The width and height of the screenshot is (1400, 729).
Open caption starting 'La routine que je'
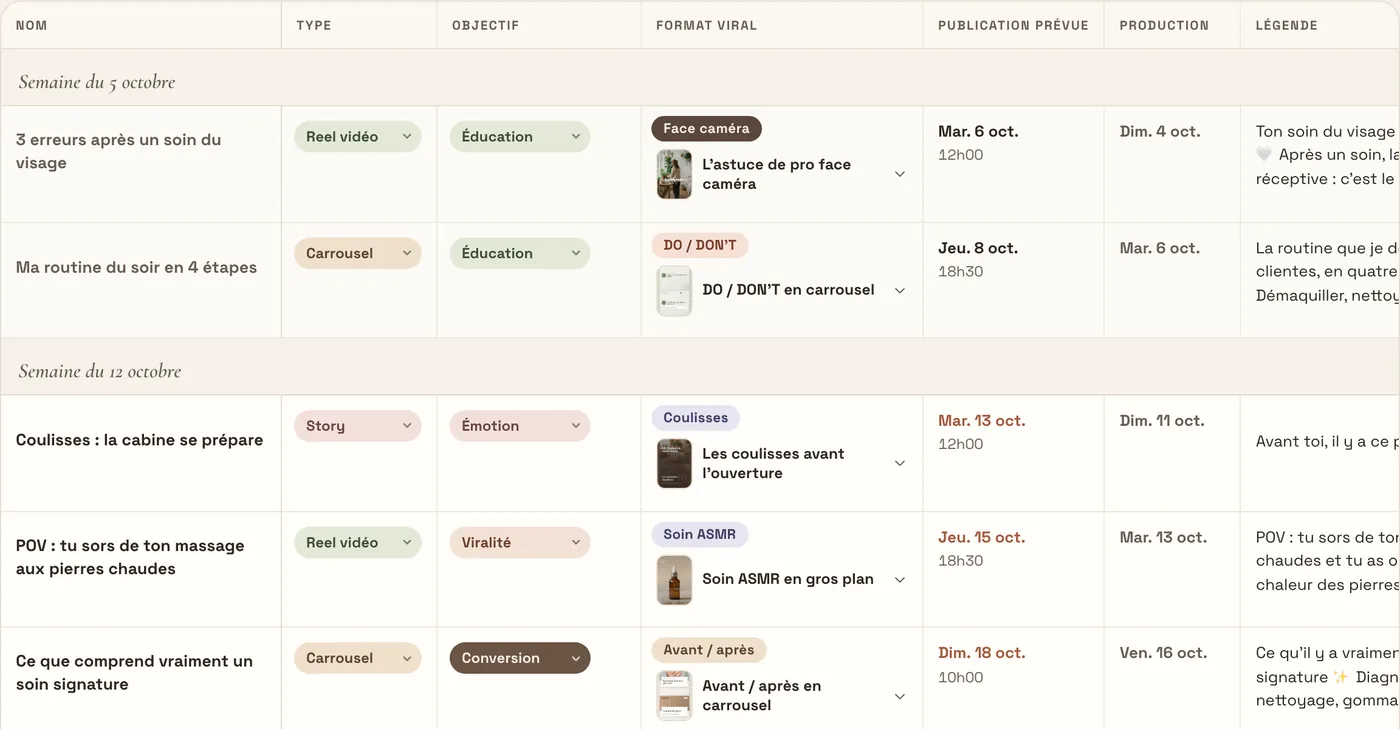pos(1326,271)
